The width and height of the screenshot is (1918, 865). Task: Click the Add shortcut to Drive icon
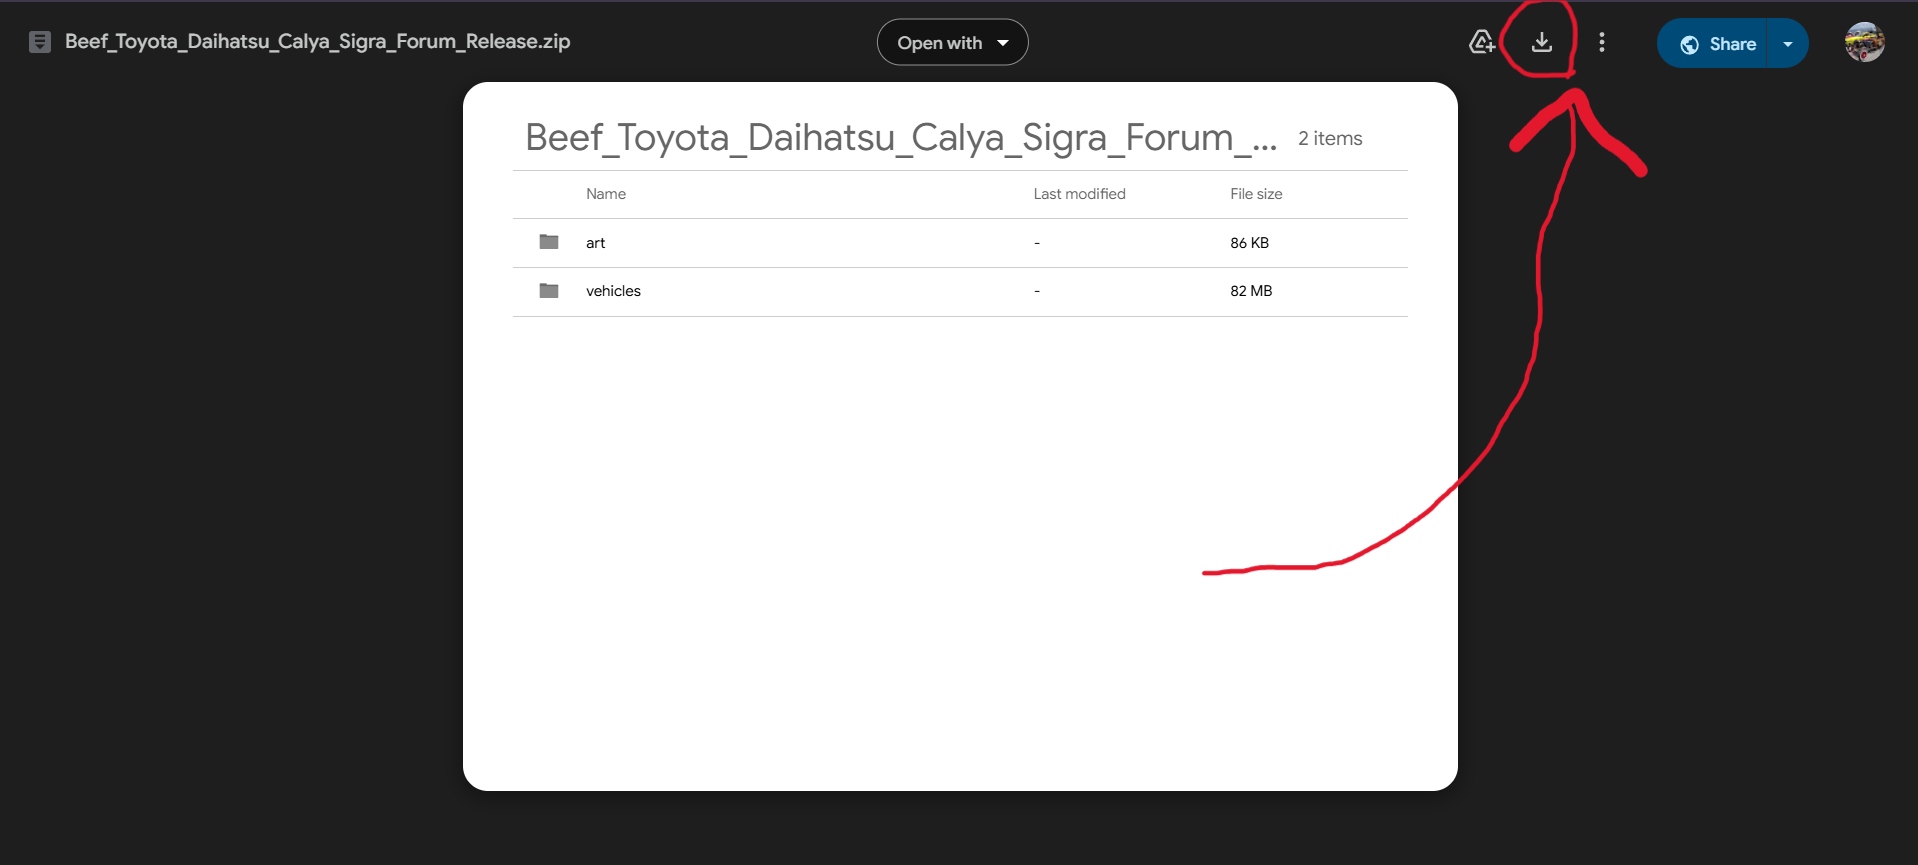(x=1481, y=42)
